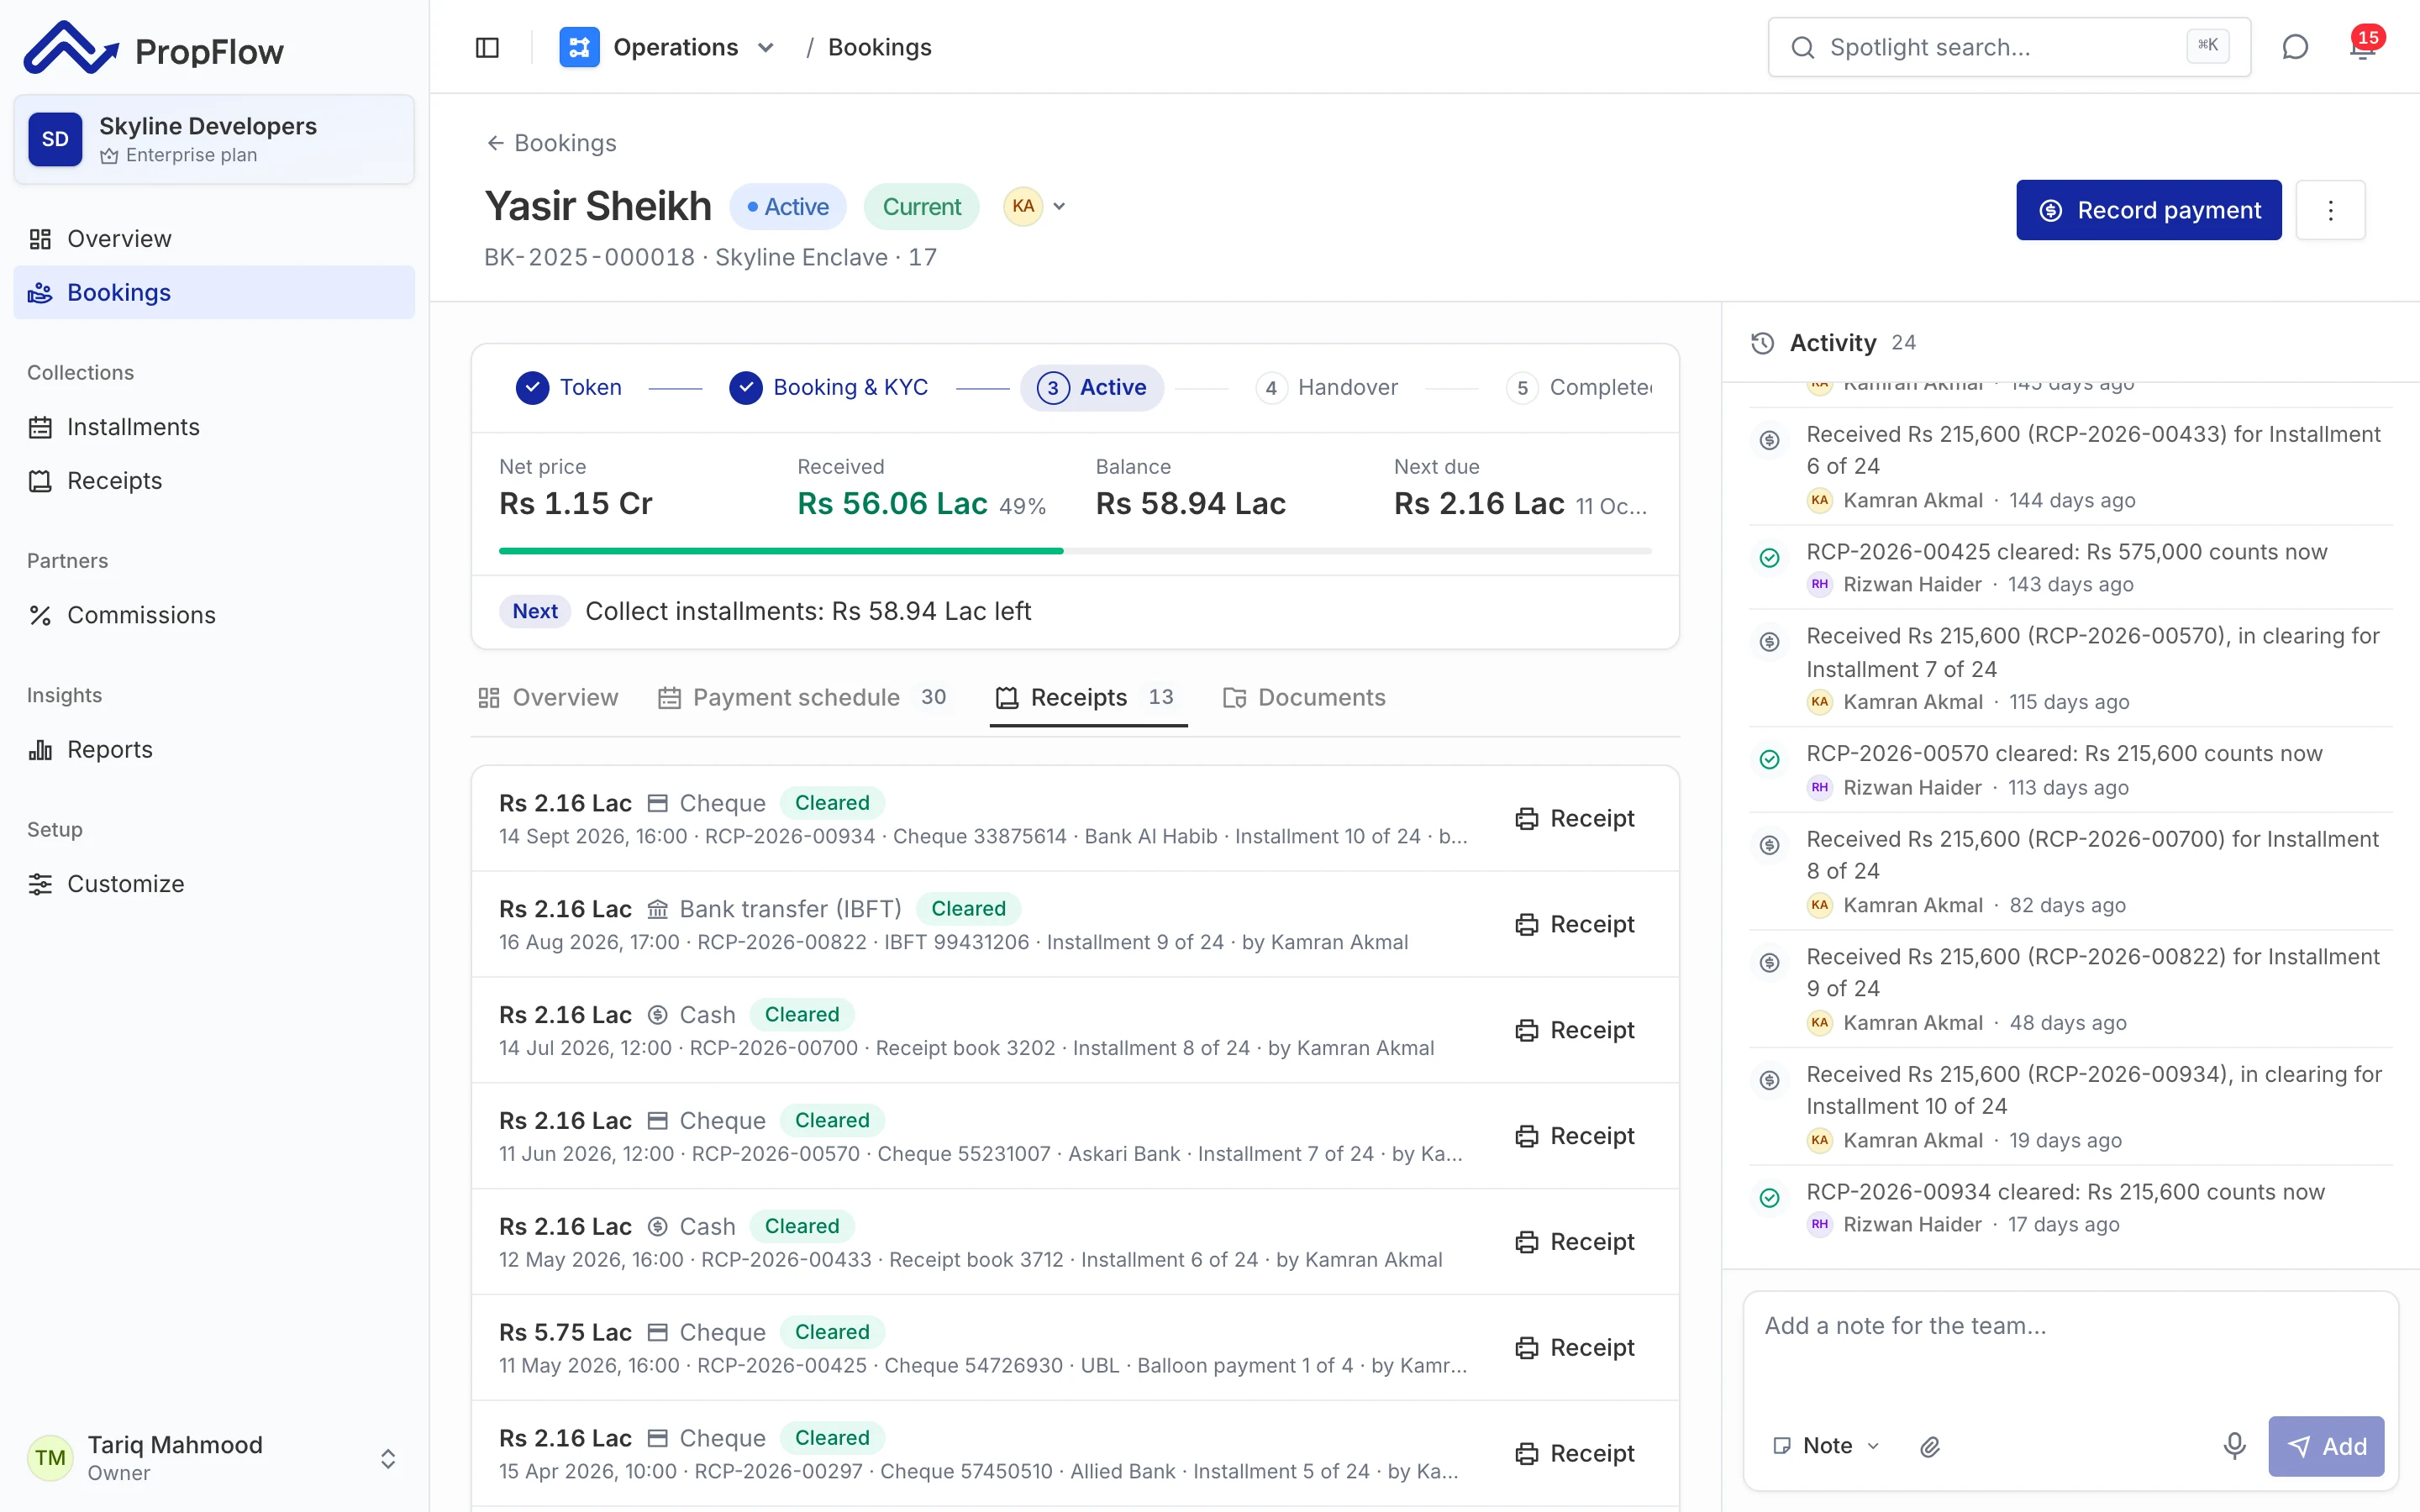Open the three-dot more actions menu

click(2330, 210)
